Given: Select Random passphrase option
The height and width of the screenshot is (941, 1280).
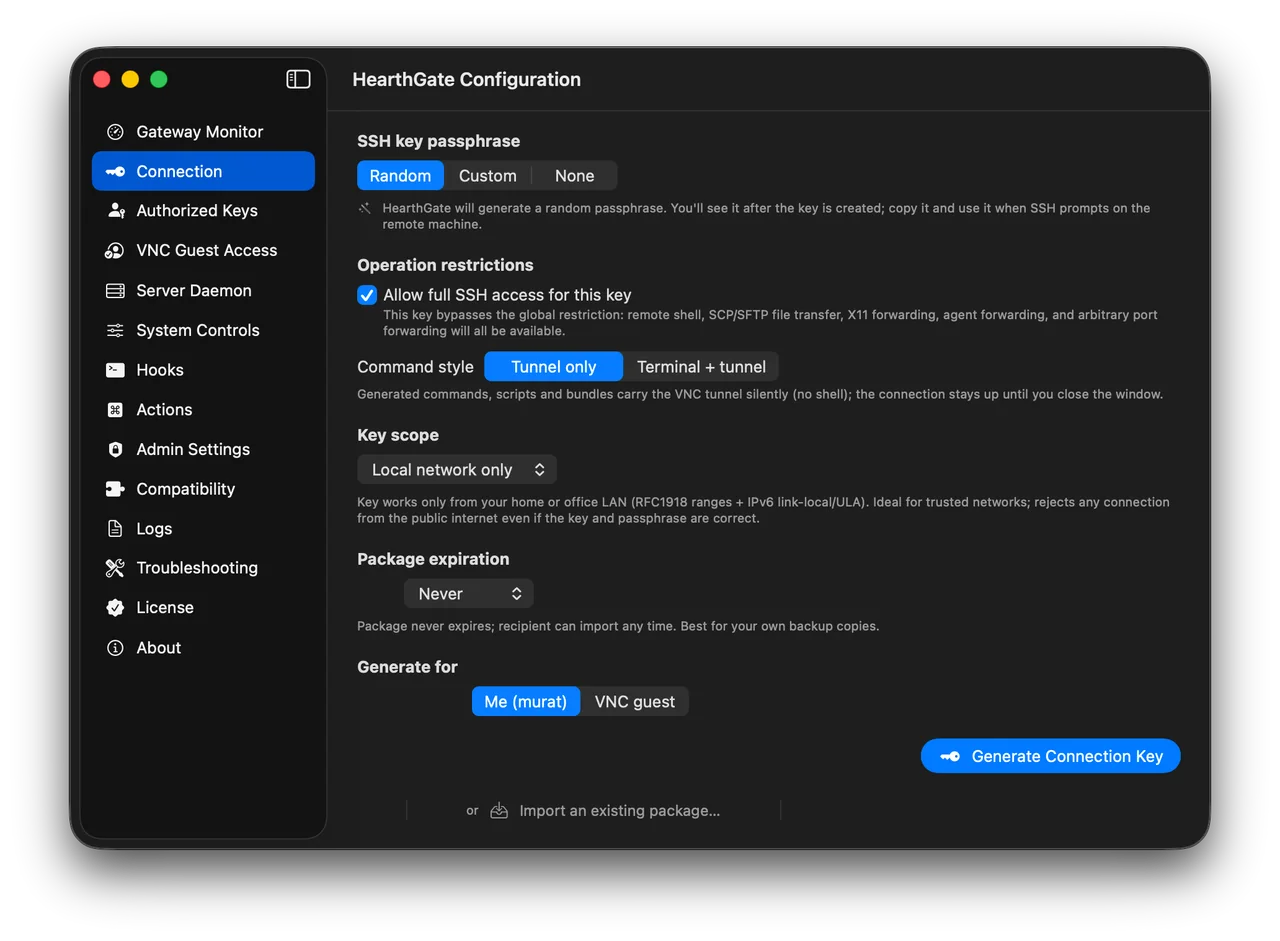Looking at the screenshot, I should pos(400,176).
